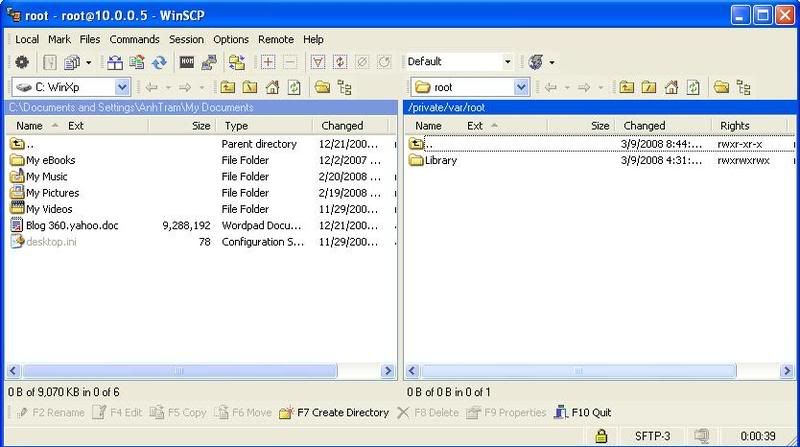
Task: Click the Invert Selection icon
Action: pos(340,62)
